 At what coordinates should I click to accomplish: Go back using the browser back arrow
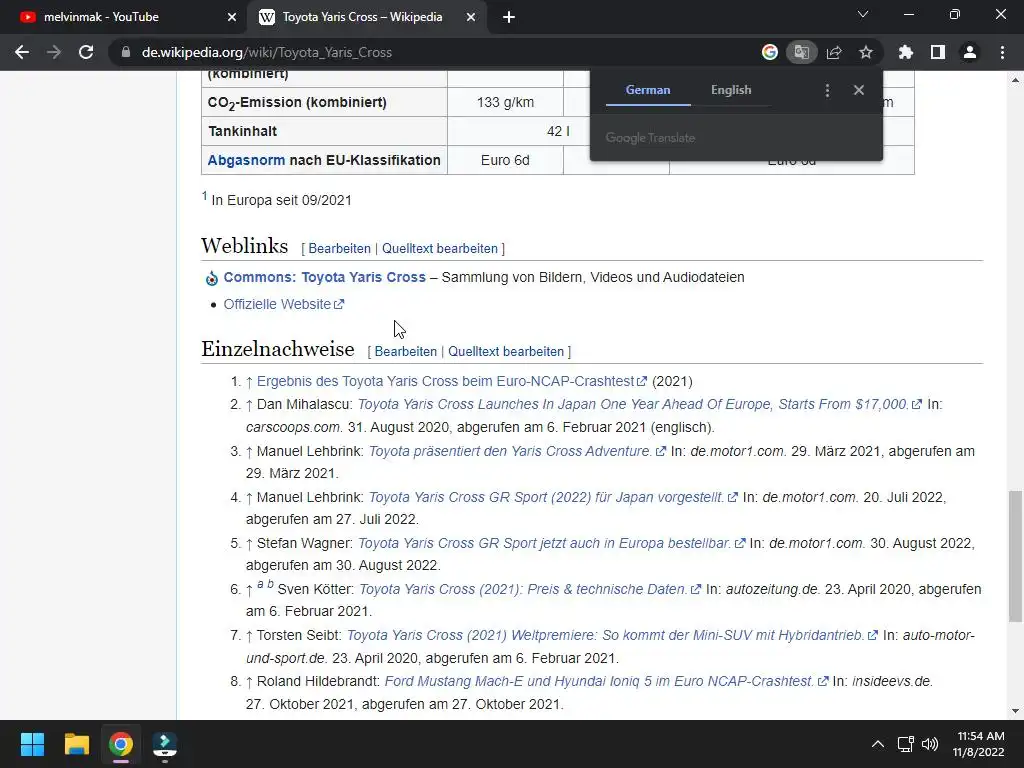click(22, 52)
